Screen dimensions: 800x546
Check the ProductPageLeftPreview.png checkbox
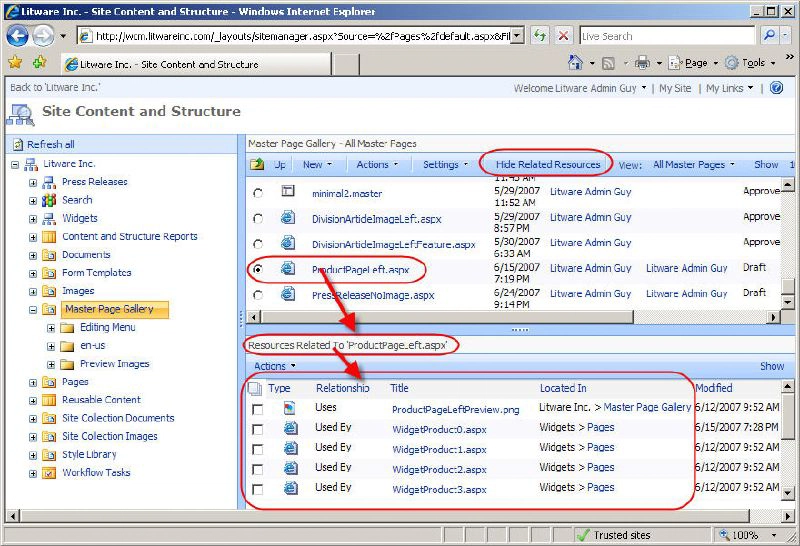(x=258, y=409)
